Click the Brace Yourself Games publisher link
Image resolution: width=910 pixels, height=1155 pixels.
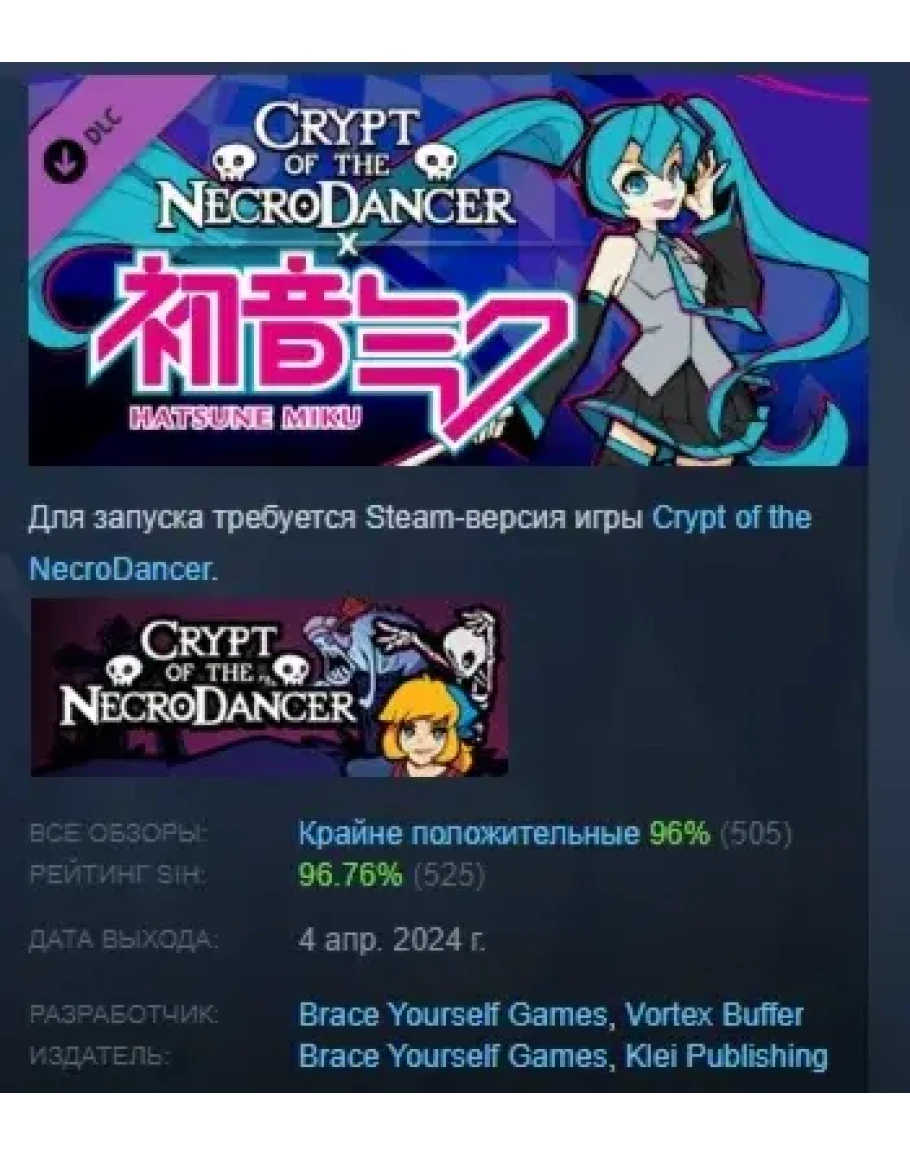coord(452,1056)
